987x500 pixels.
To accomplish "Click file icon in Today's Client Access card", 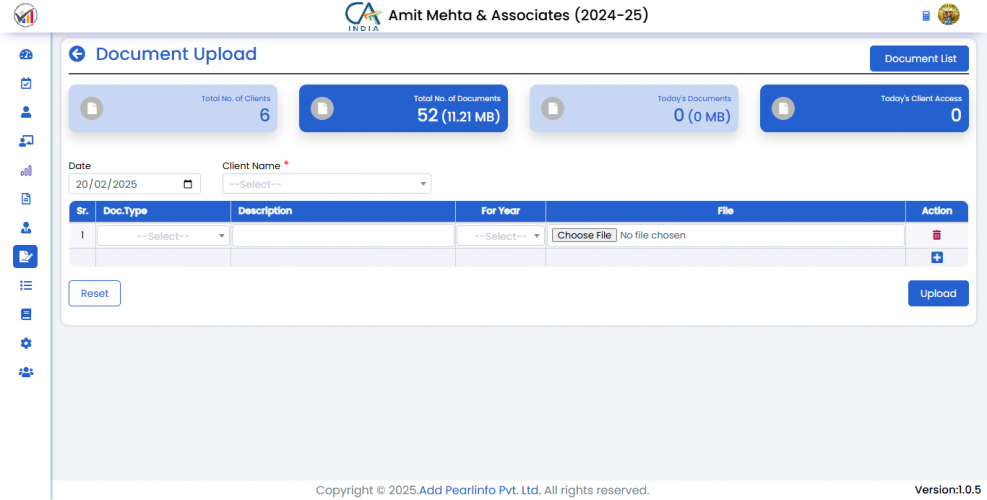I will pos(783,108).
